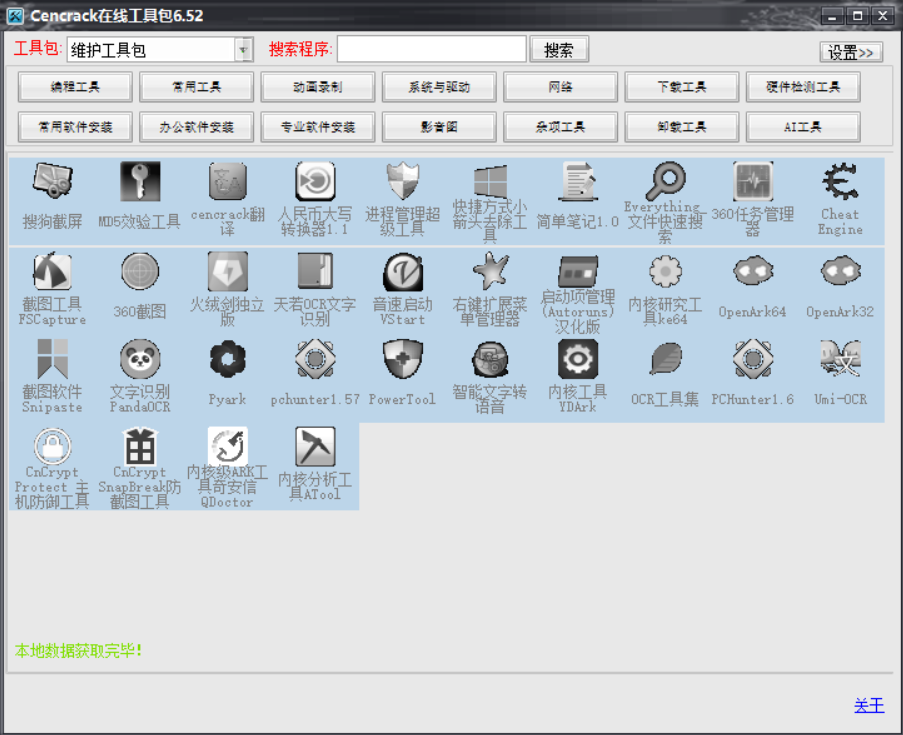Switch to 动画录制 category
903x735 pixels.
pyautogui.click(x=318, y=87)
